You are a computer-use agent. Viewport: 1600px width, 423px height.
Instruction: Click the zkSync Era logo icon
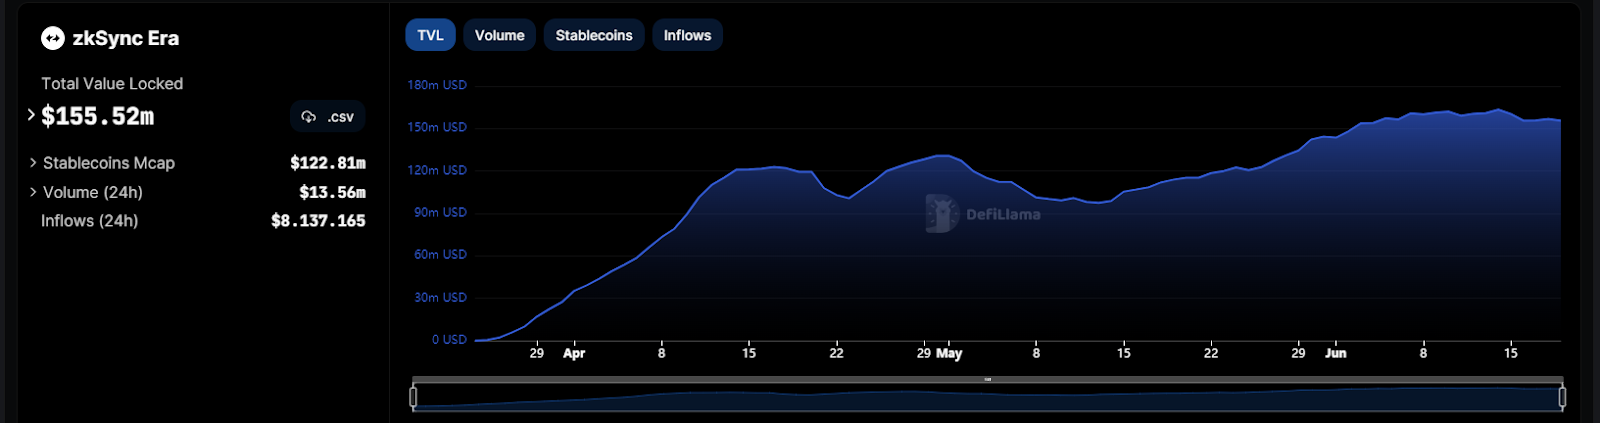52,39
